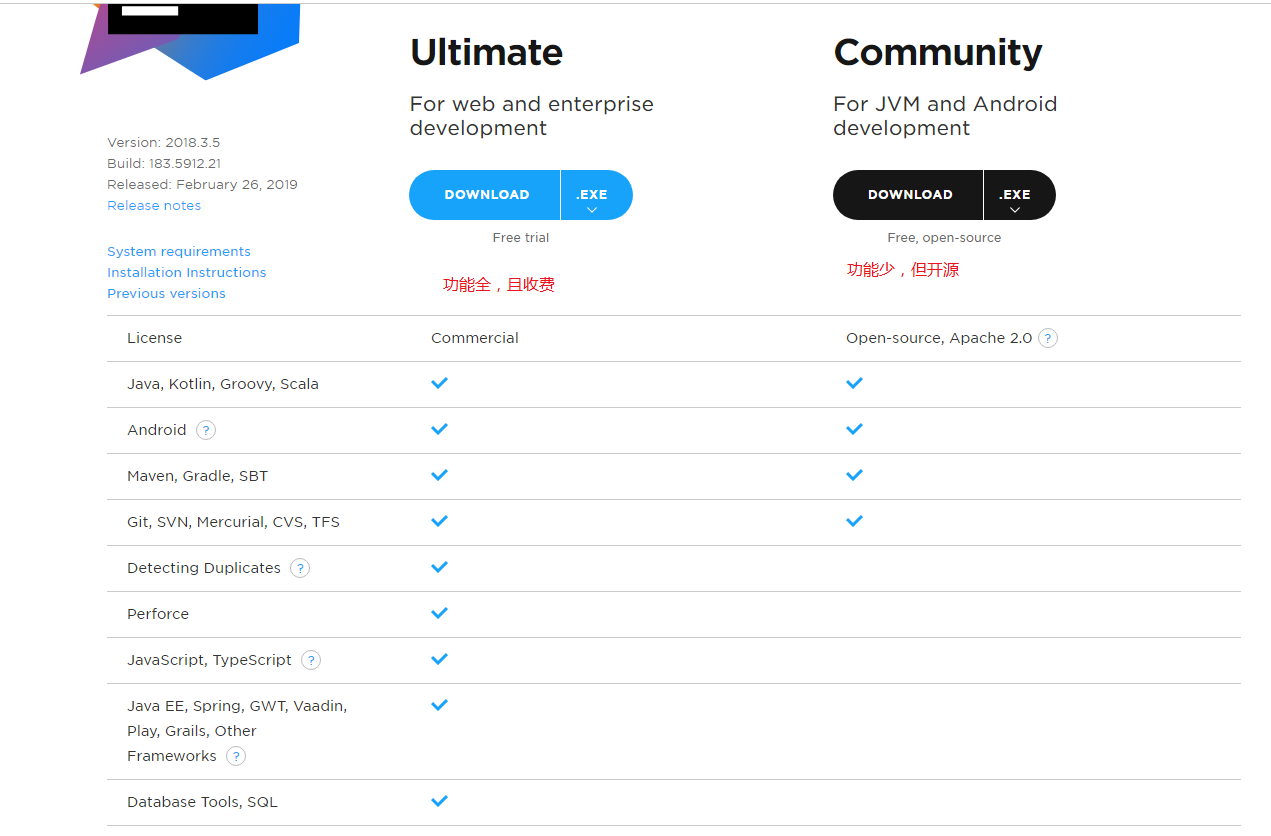The image size is (1271, 836).
Task: Open help icon next to Apache 2.0
Action: [x=1047, y=338]
